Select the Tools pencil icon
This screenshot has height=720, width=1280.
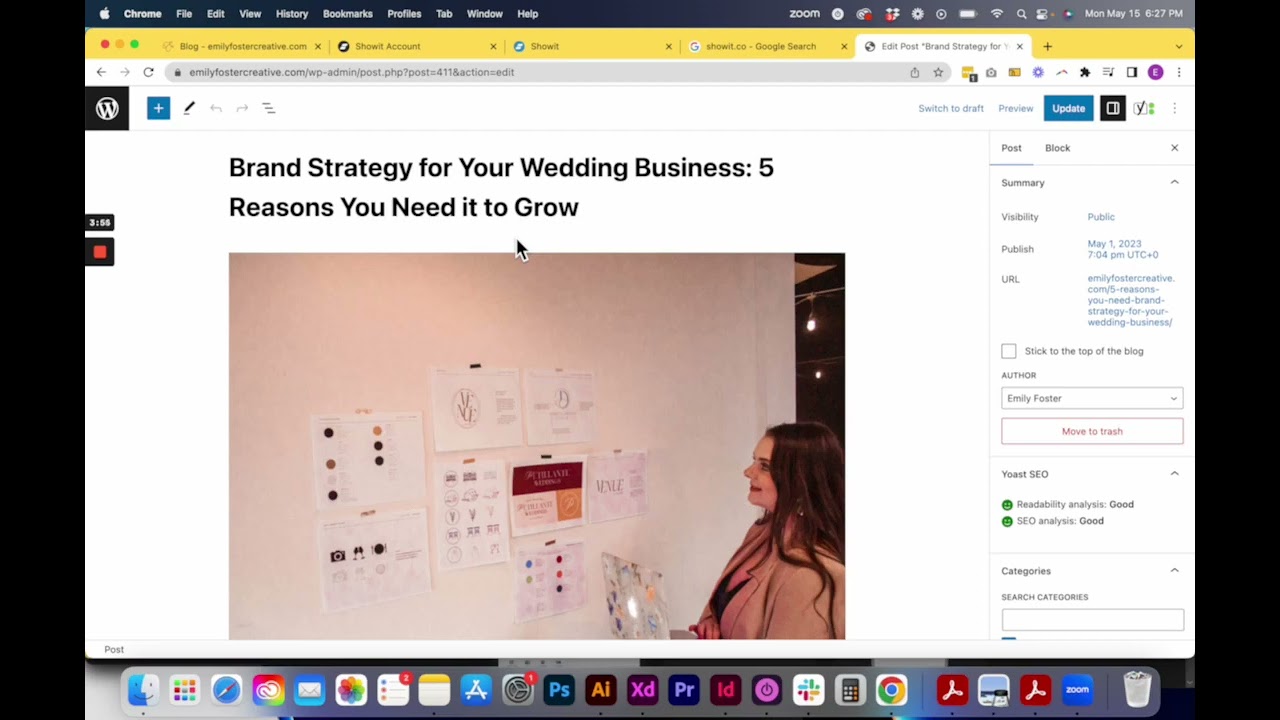189,108
